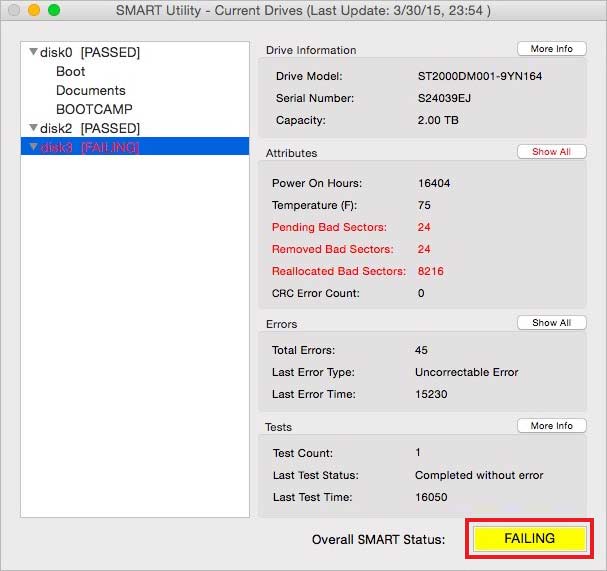
Task: Click the Reallocated Bad Sectors value 8216
Action: [431, 271]
